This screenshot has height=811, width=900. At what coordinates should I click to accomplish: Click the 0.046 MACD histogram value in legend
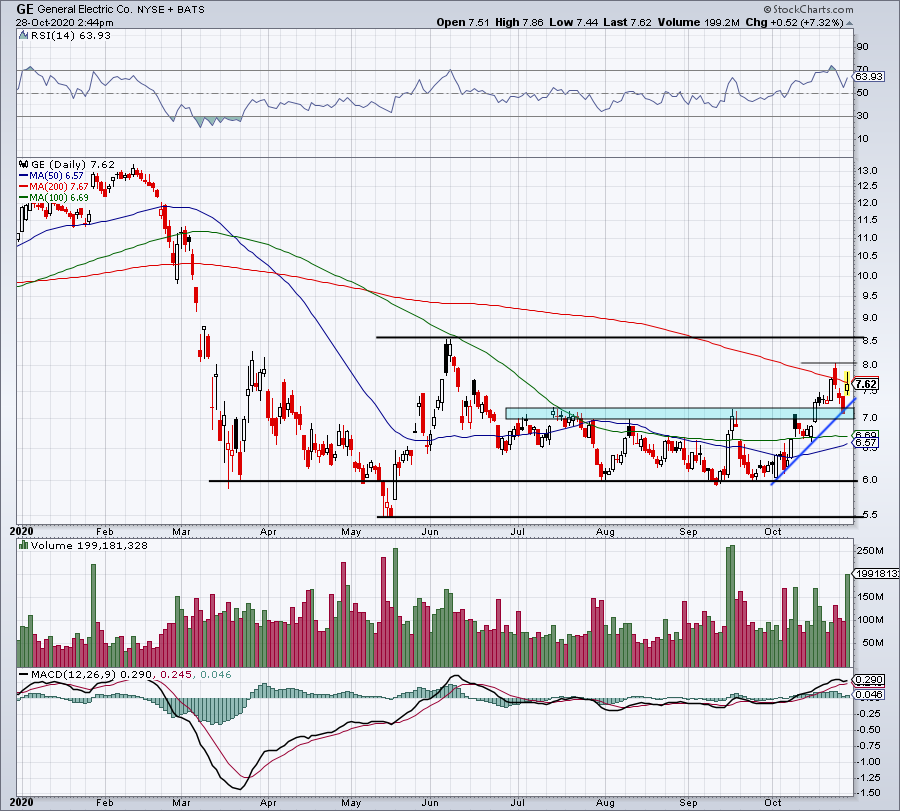click(215, 674)
